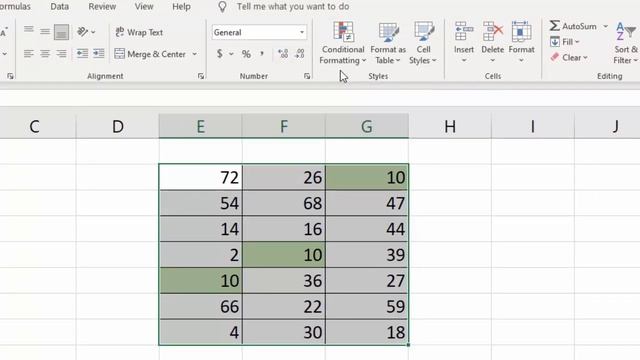Expand the Insert dropdown arrow
This screenshot has width=640, height=360.
click(464, 60)
